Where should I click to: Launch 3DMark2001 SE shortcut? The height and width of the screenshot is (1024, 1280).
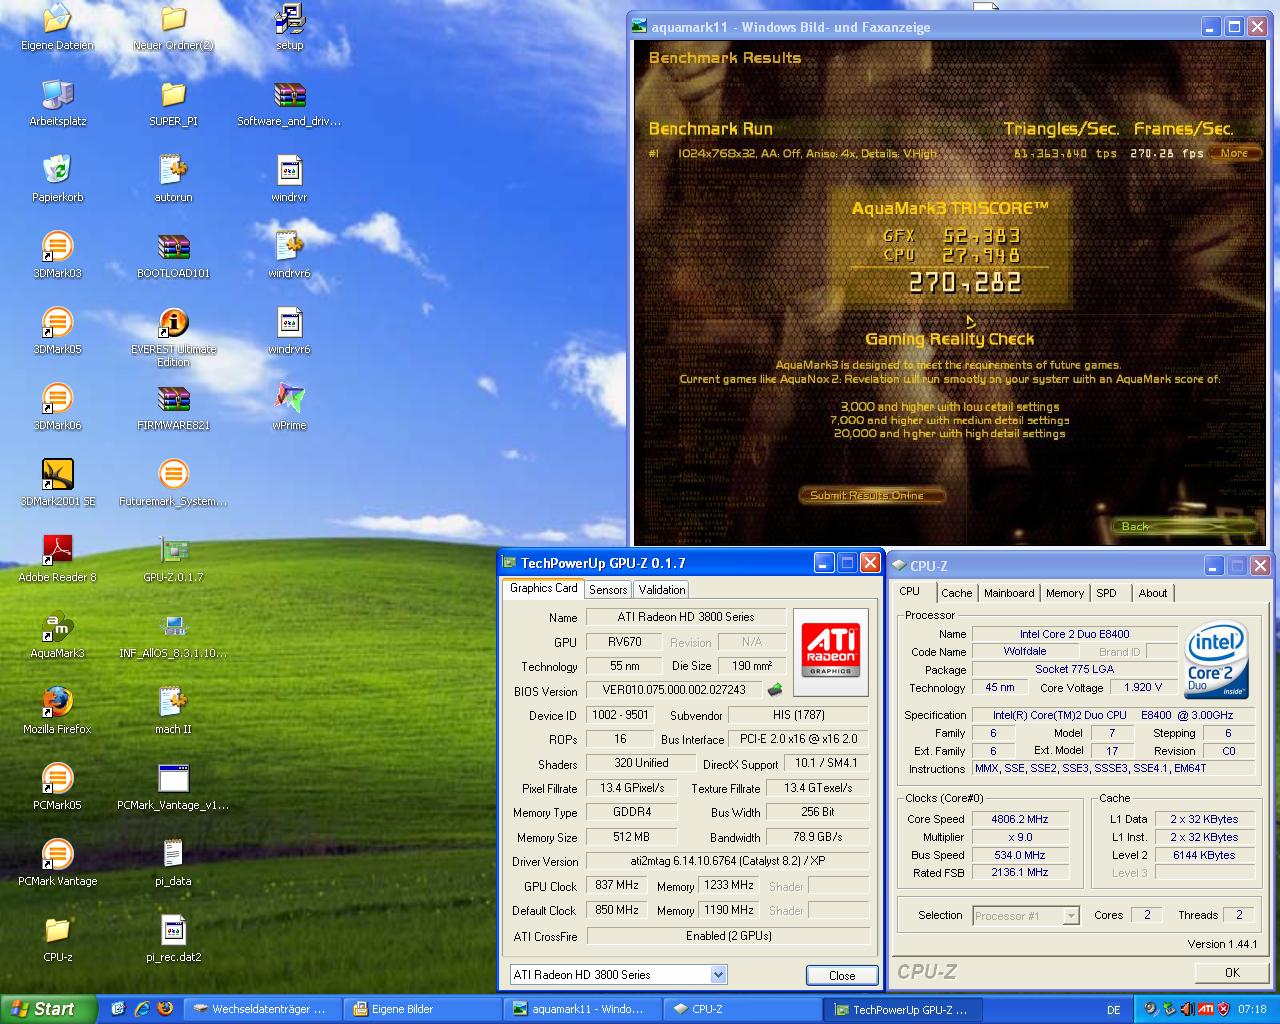coord(57,474)
